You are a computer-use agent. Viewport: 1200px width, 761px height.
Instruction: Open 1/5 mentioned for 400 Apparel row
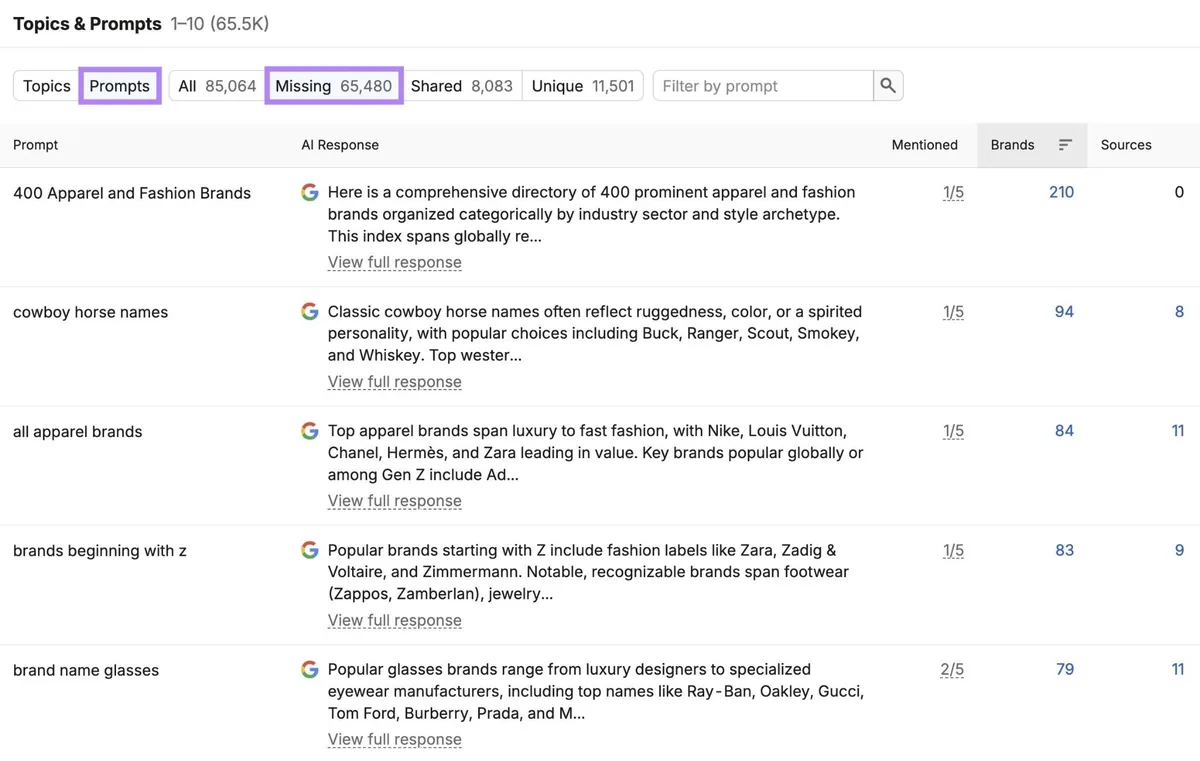tap(953, 193)
